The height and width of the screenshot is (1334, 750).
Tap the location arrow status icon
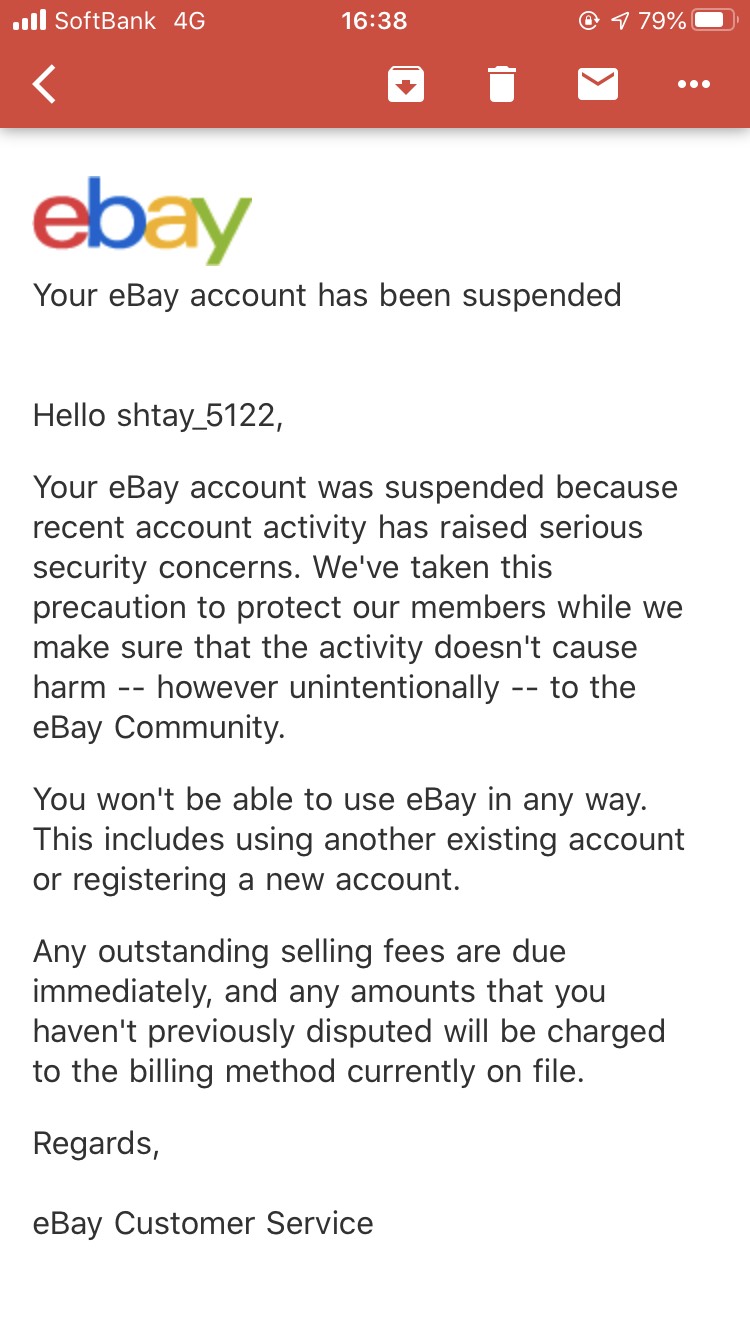click(620, 20)
